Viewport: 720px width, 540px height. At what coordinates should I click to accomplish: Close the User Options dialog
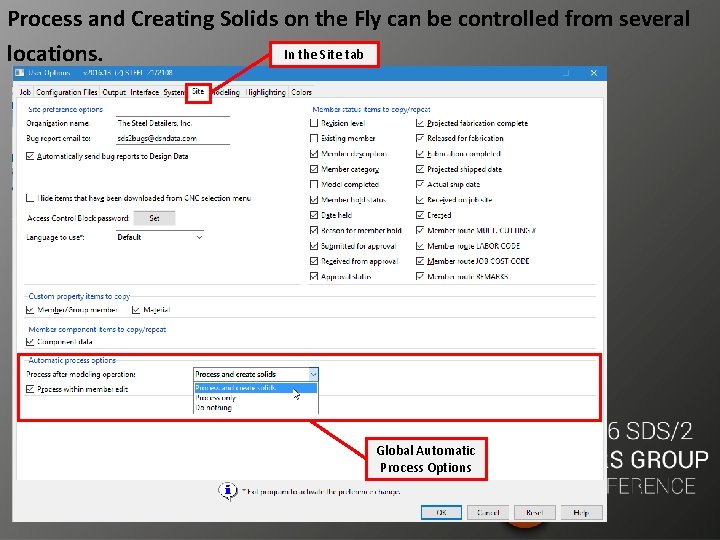(594, 73)
